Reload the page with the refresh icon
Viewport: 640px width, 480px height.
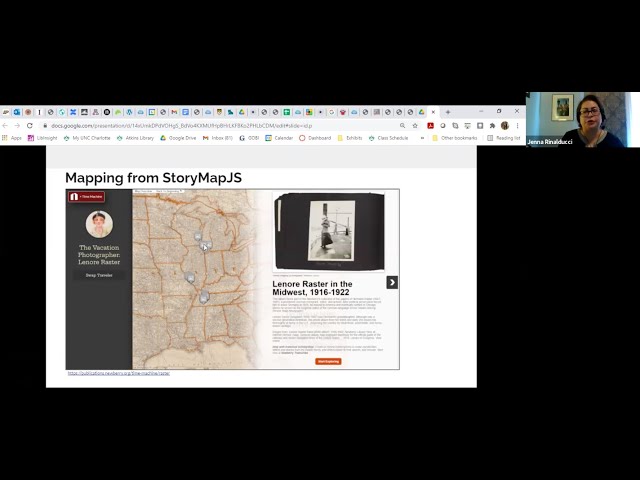point(30,126)
